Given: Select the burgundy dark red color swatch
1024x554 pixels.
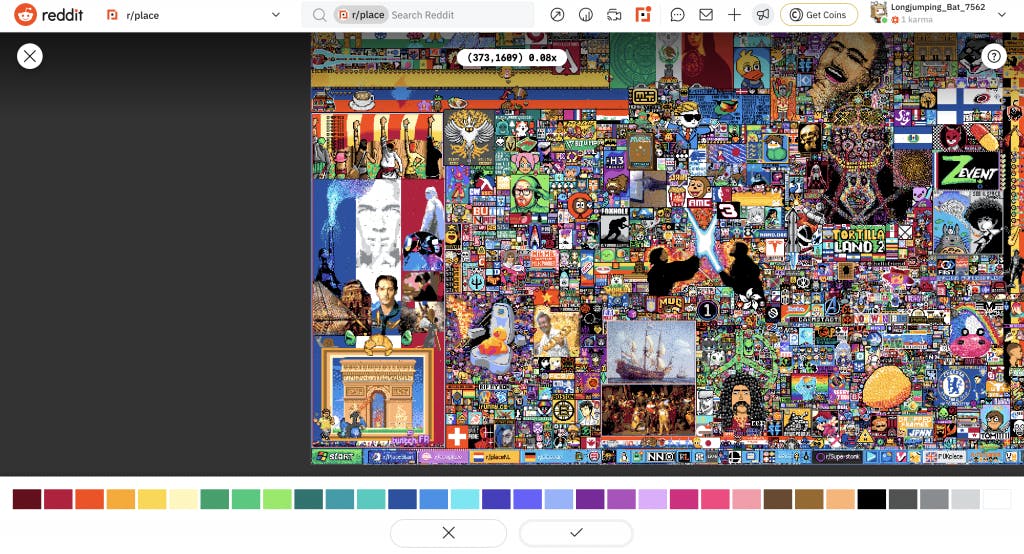Looking at the screenshot, I should [x=27, y=499].
